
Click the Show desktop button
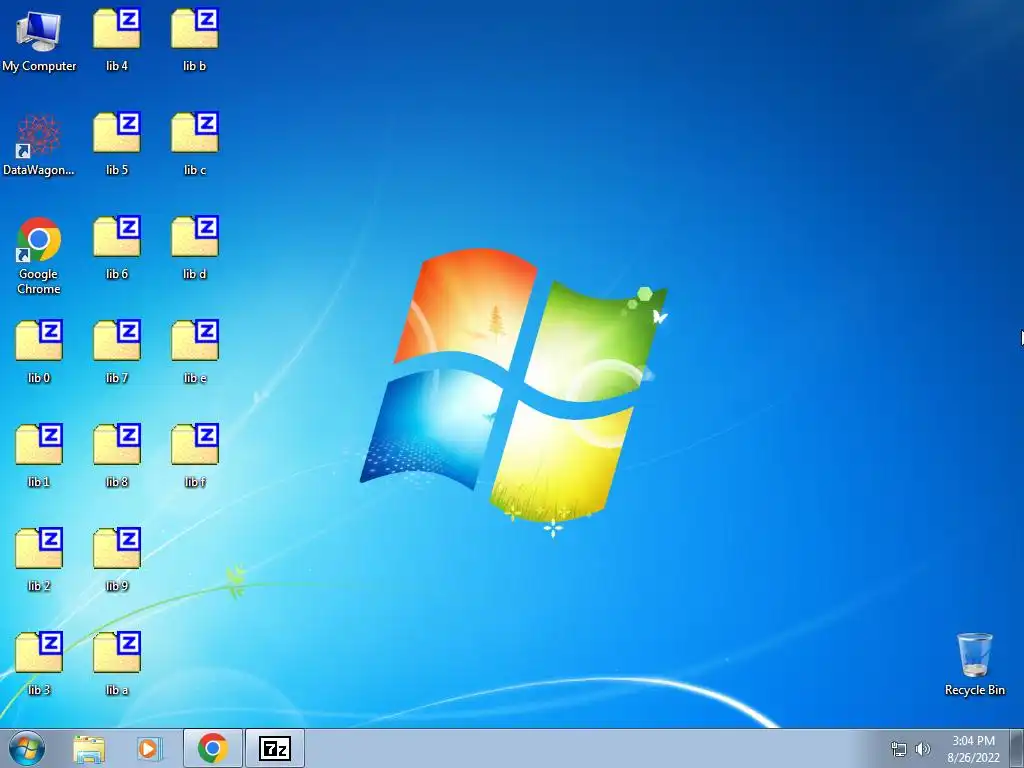click(1017, 749)
